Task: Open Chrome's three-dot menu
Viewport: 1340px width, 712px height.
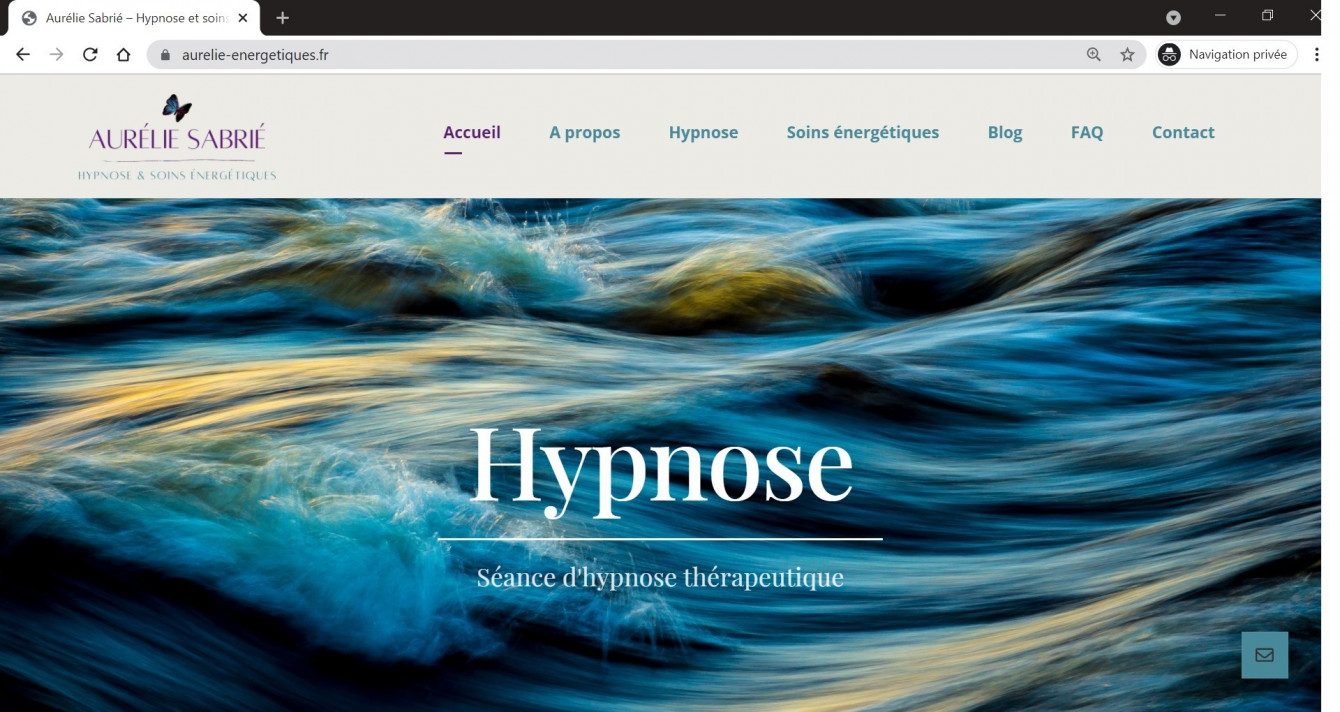Action: pos(1316,54)
